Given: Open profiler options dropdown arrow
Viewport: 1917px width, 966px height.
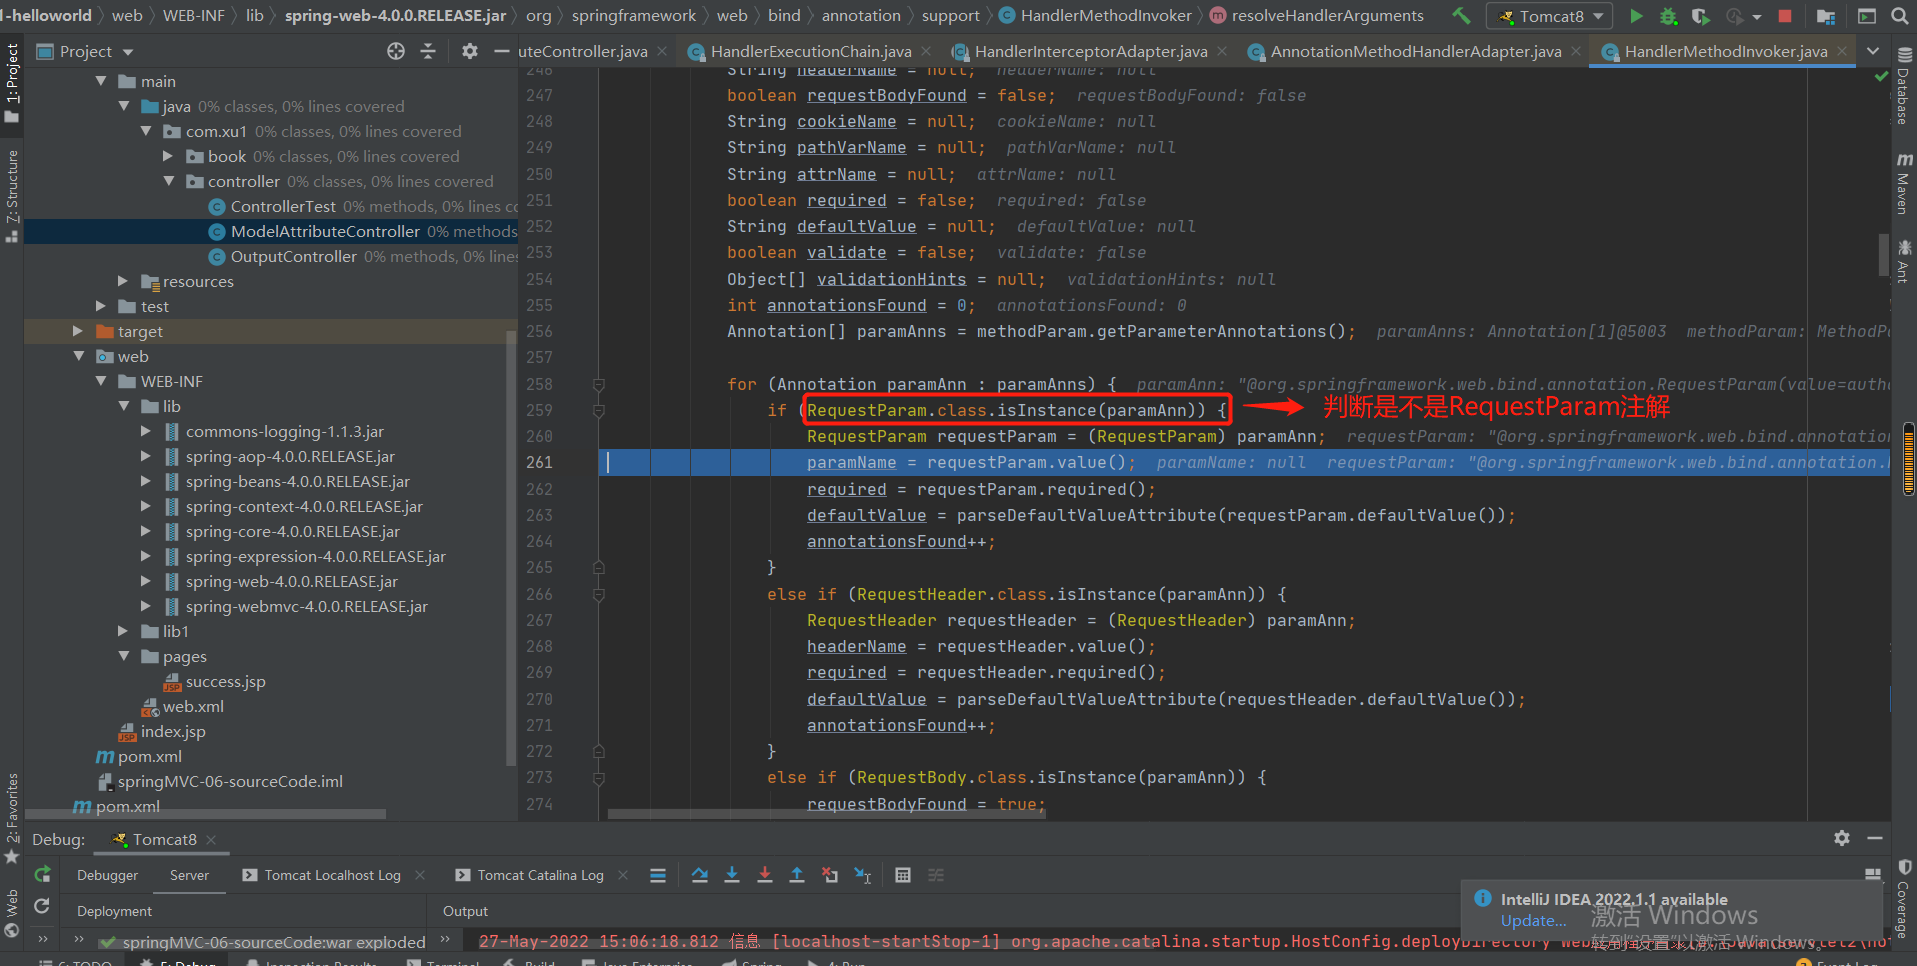Looking at the screenshot, I should click(1757, 17).
